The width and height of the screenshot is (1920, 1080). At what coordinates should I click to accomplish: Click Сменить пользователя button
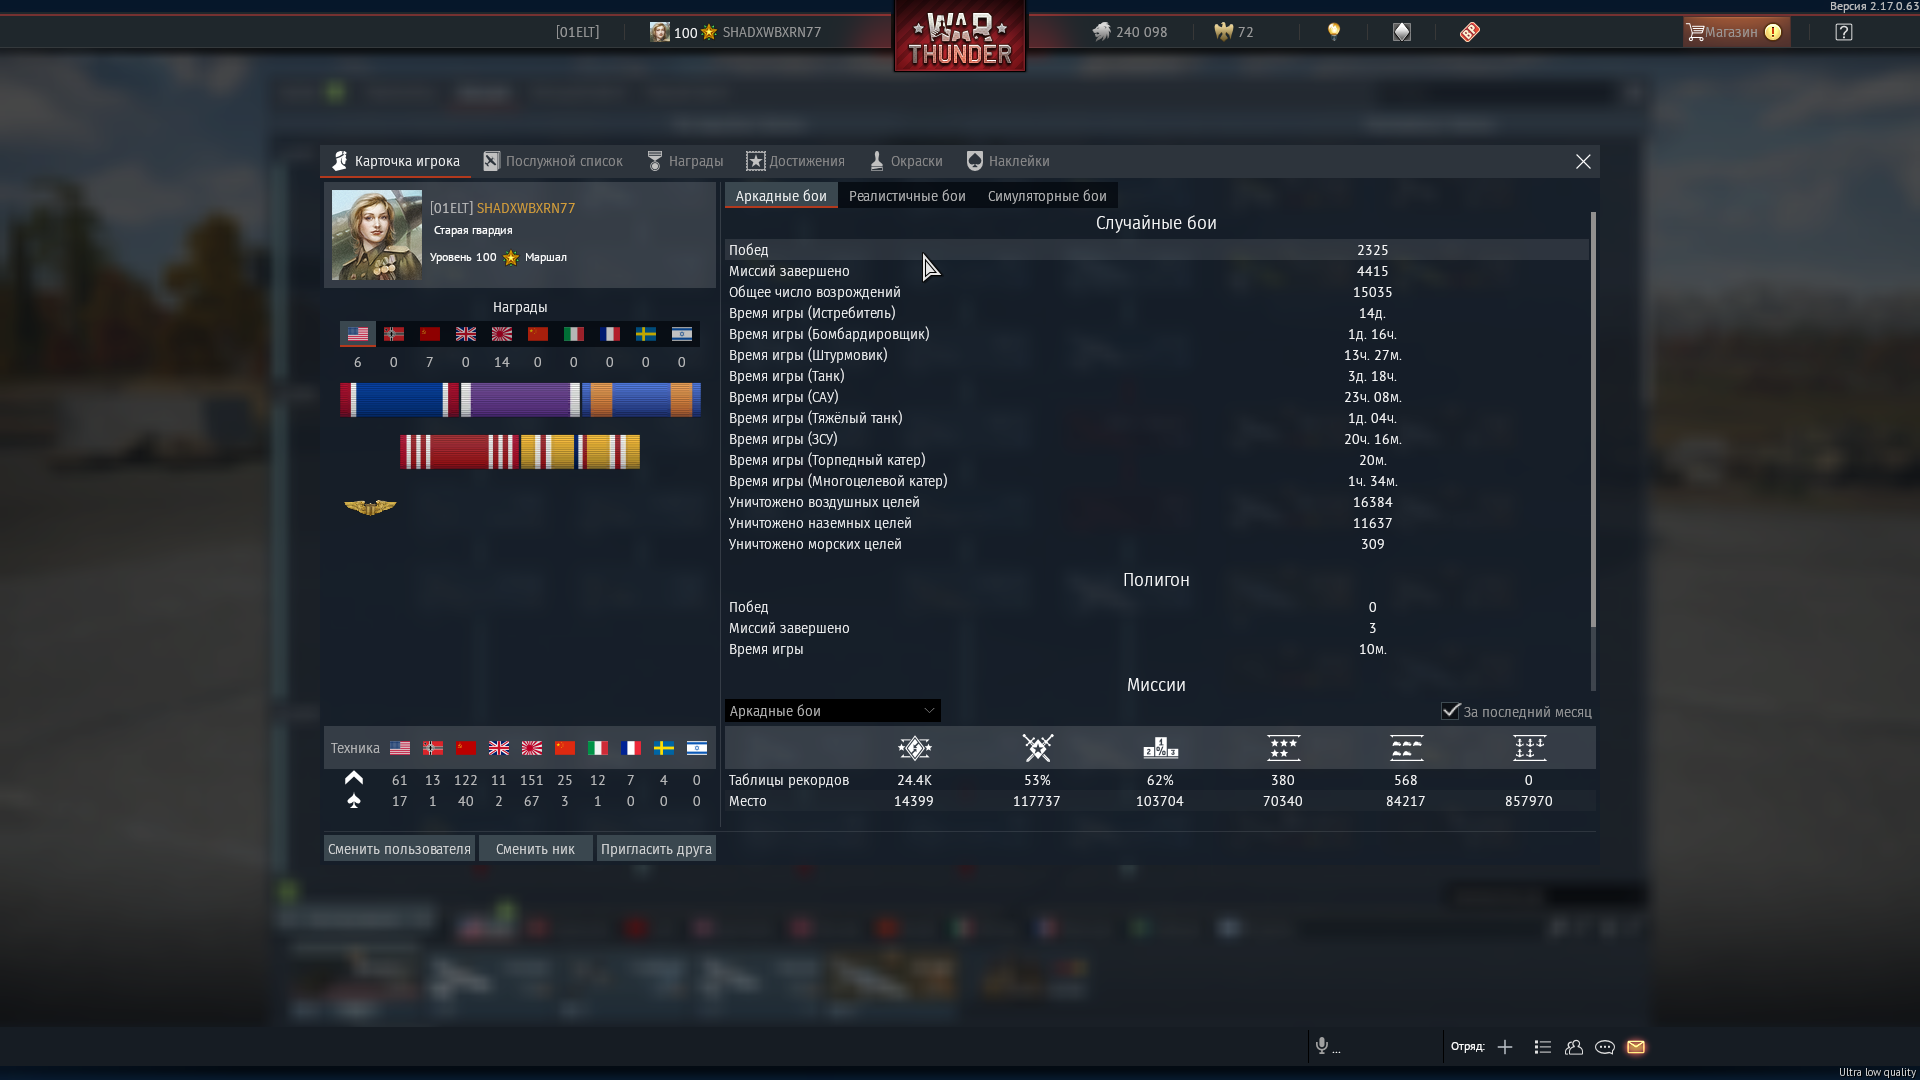coord(399,849)
